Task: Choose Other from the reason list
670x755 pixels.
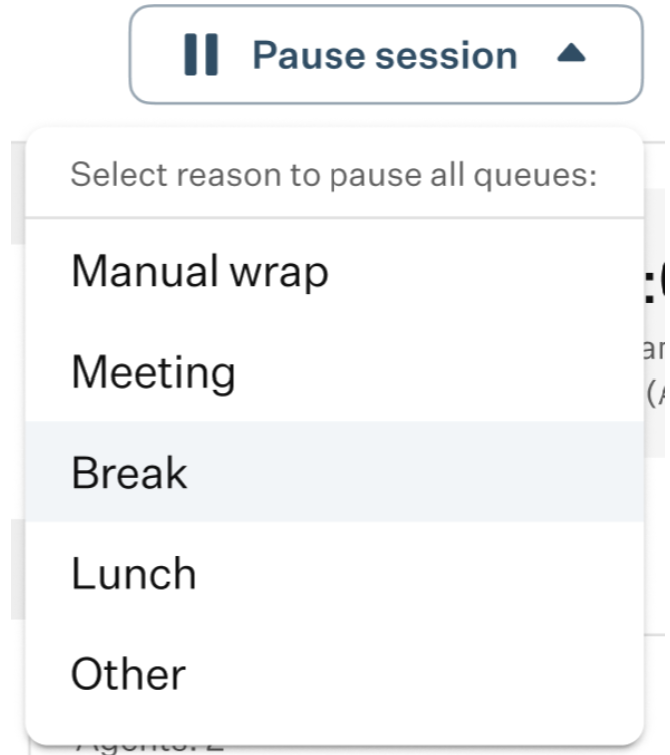Action: 335,673
